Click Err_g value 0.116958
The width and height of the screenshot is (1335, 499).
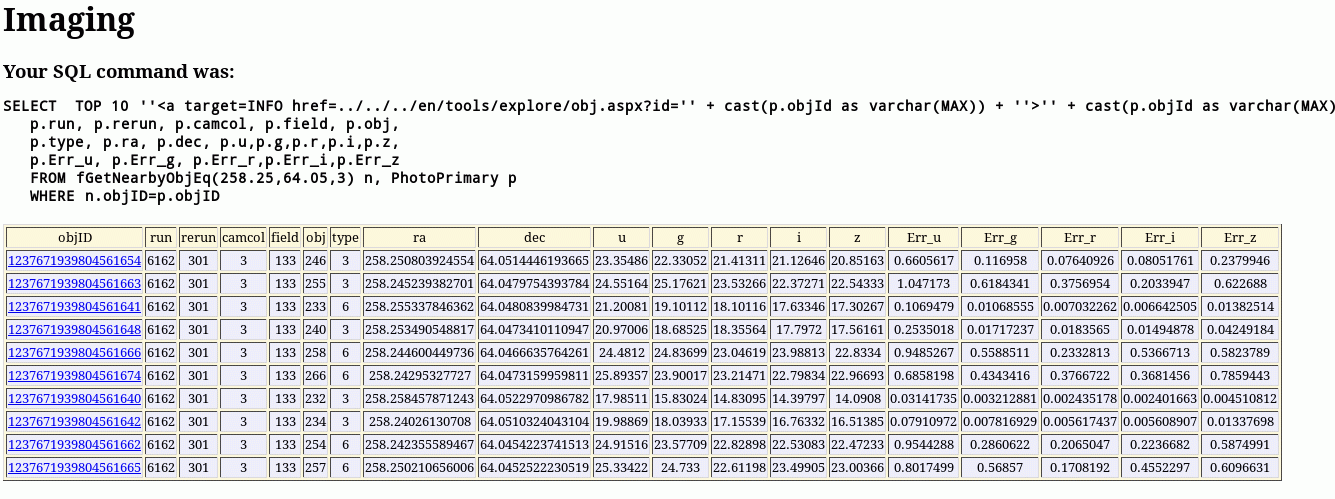(x=1000, y=260)
